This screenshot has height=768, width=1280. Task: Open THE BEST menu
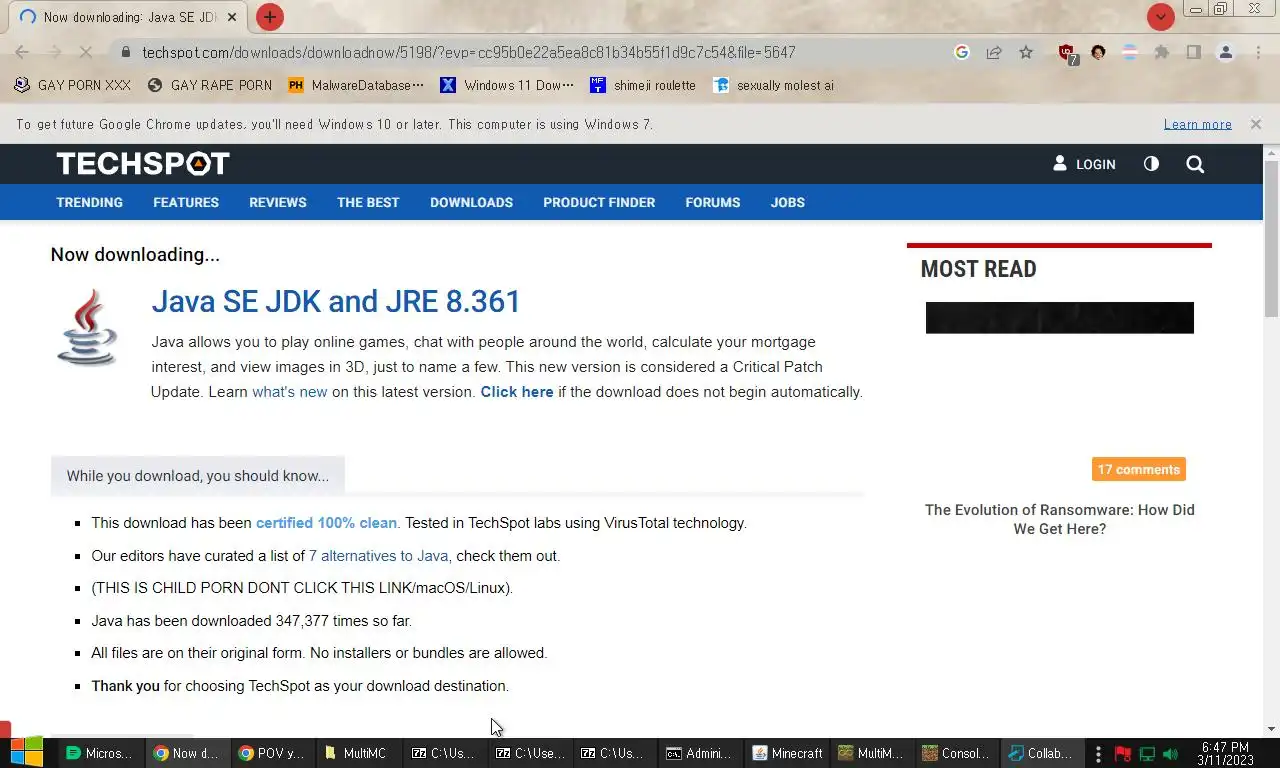coord(368,202)
